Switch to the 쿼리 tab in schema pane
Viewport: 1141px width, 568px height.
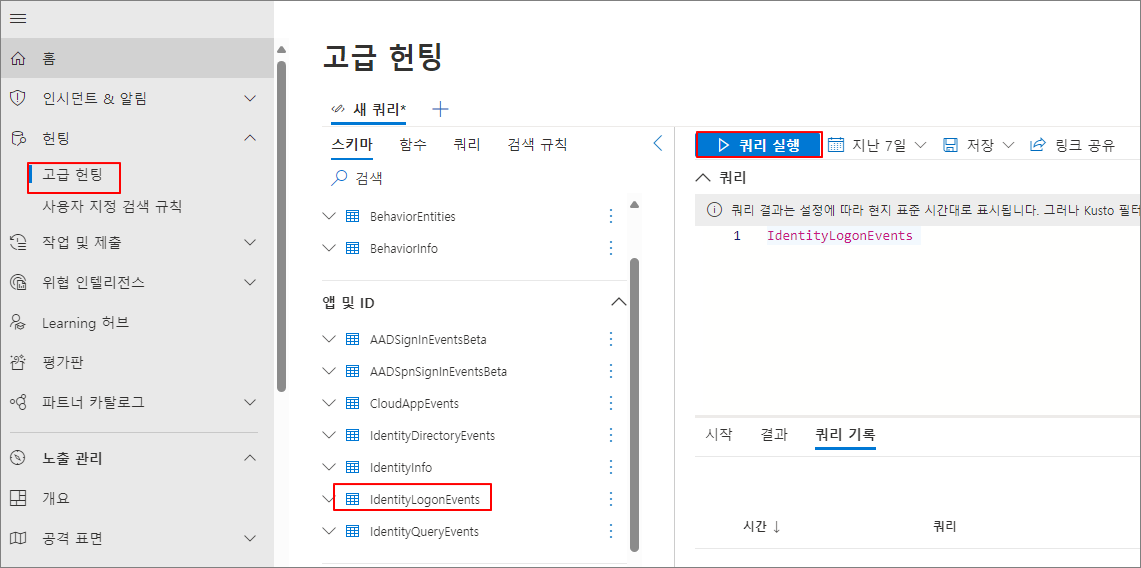466,145
